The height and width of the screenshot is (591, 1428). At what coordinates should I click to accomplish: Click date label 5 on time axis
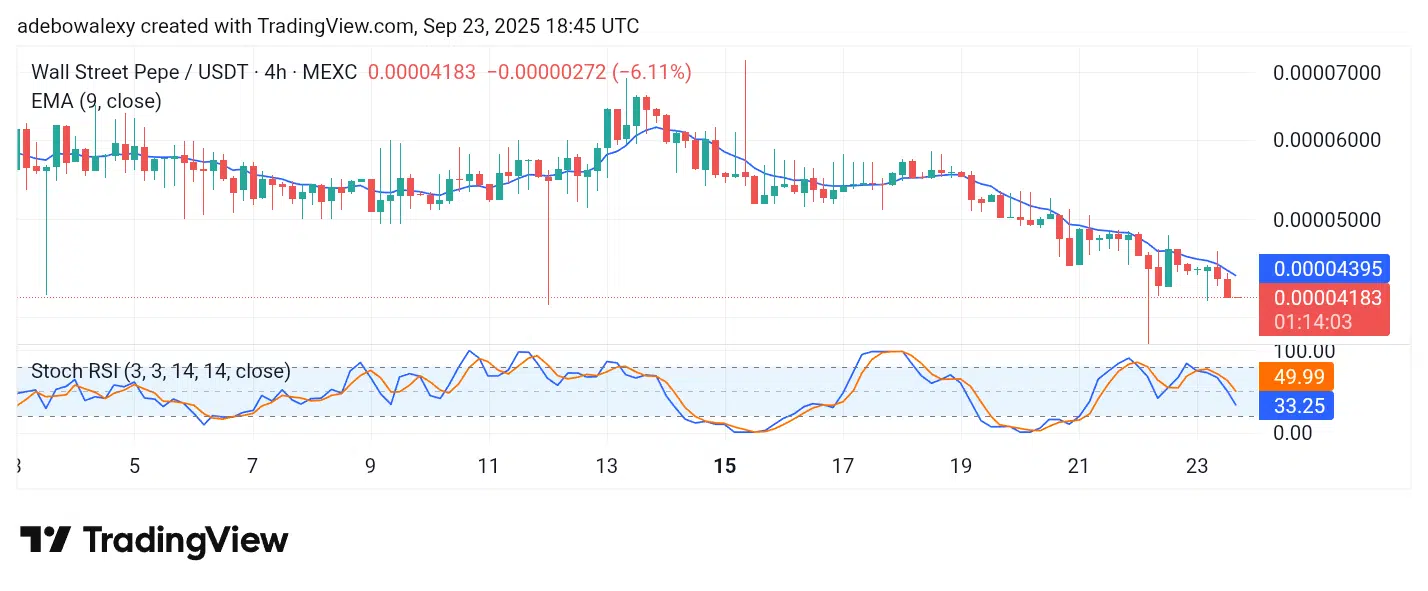point(134,466)
